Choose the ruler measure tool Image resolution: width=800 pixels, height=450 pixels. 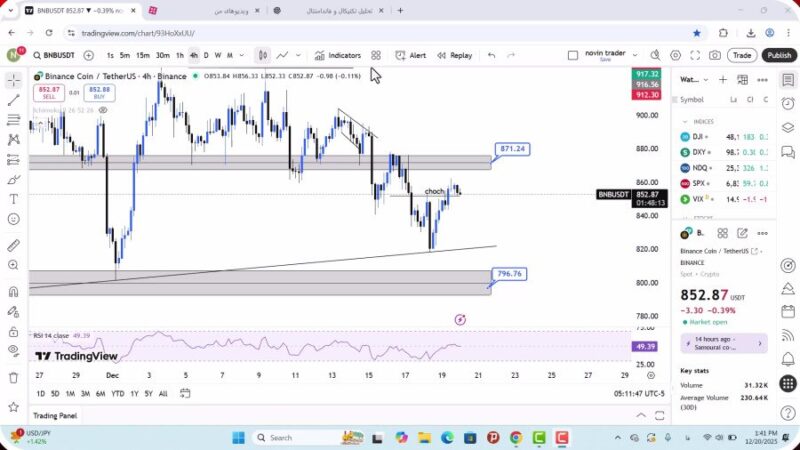[x=13, y=245]
